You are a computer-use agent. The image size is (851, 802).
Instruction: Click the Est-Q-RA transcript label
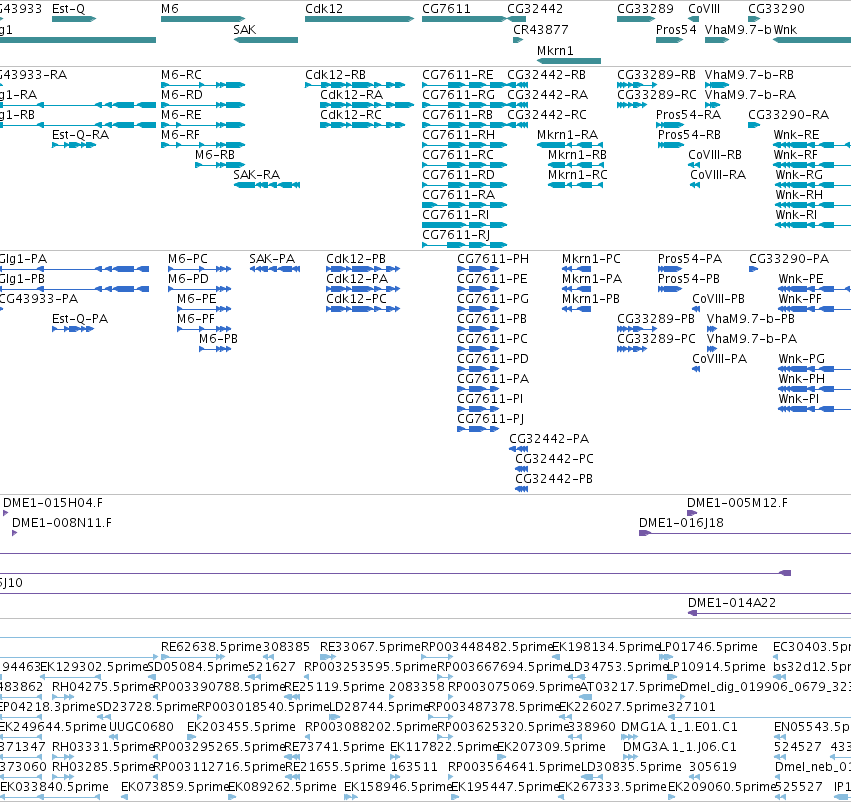(80, 135)
